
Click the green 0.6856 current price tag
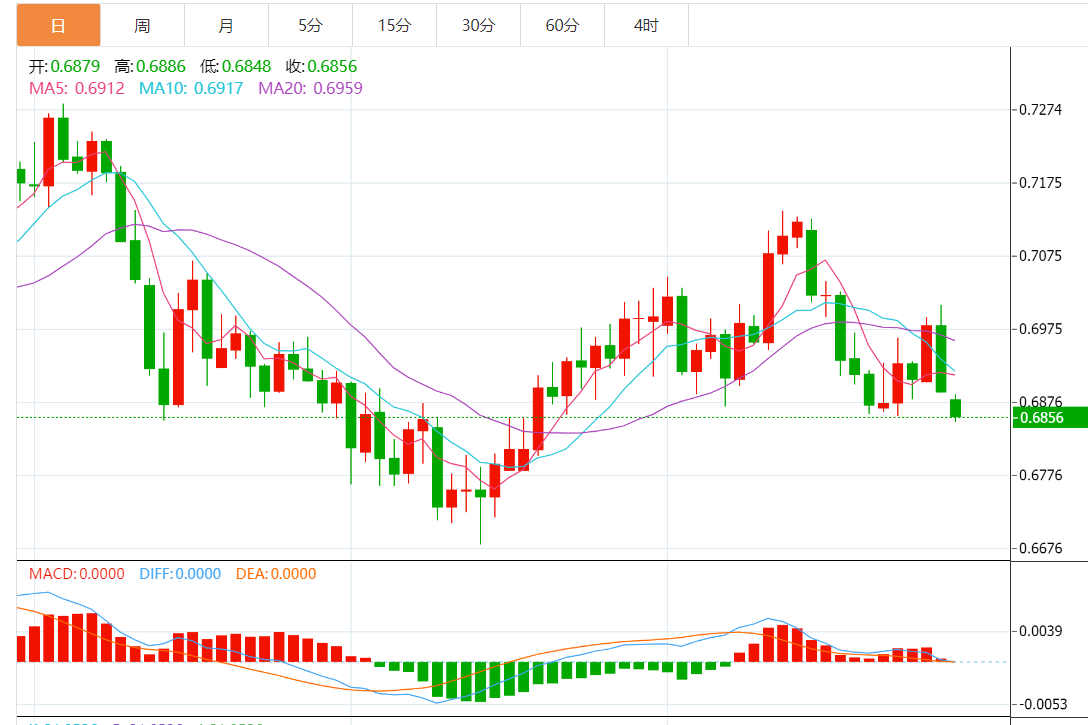tap(1050, 418)
